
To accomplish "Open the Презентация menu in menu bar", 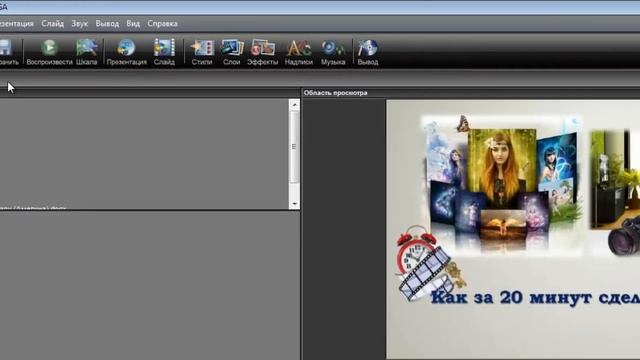I will [x=17, y=24].
